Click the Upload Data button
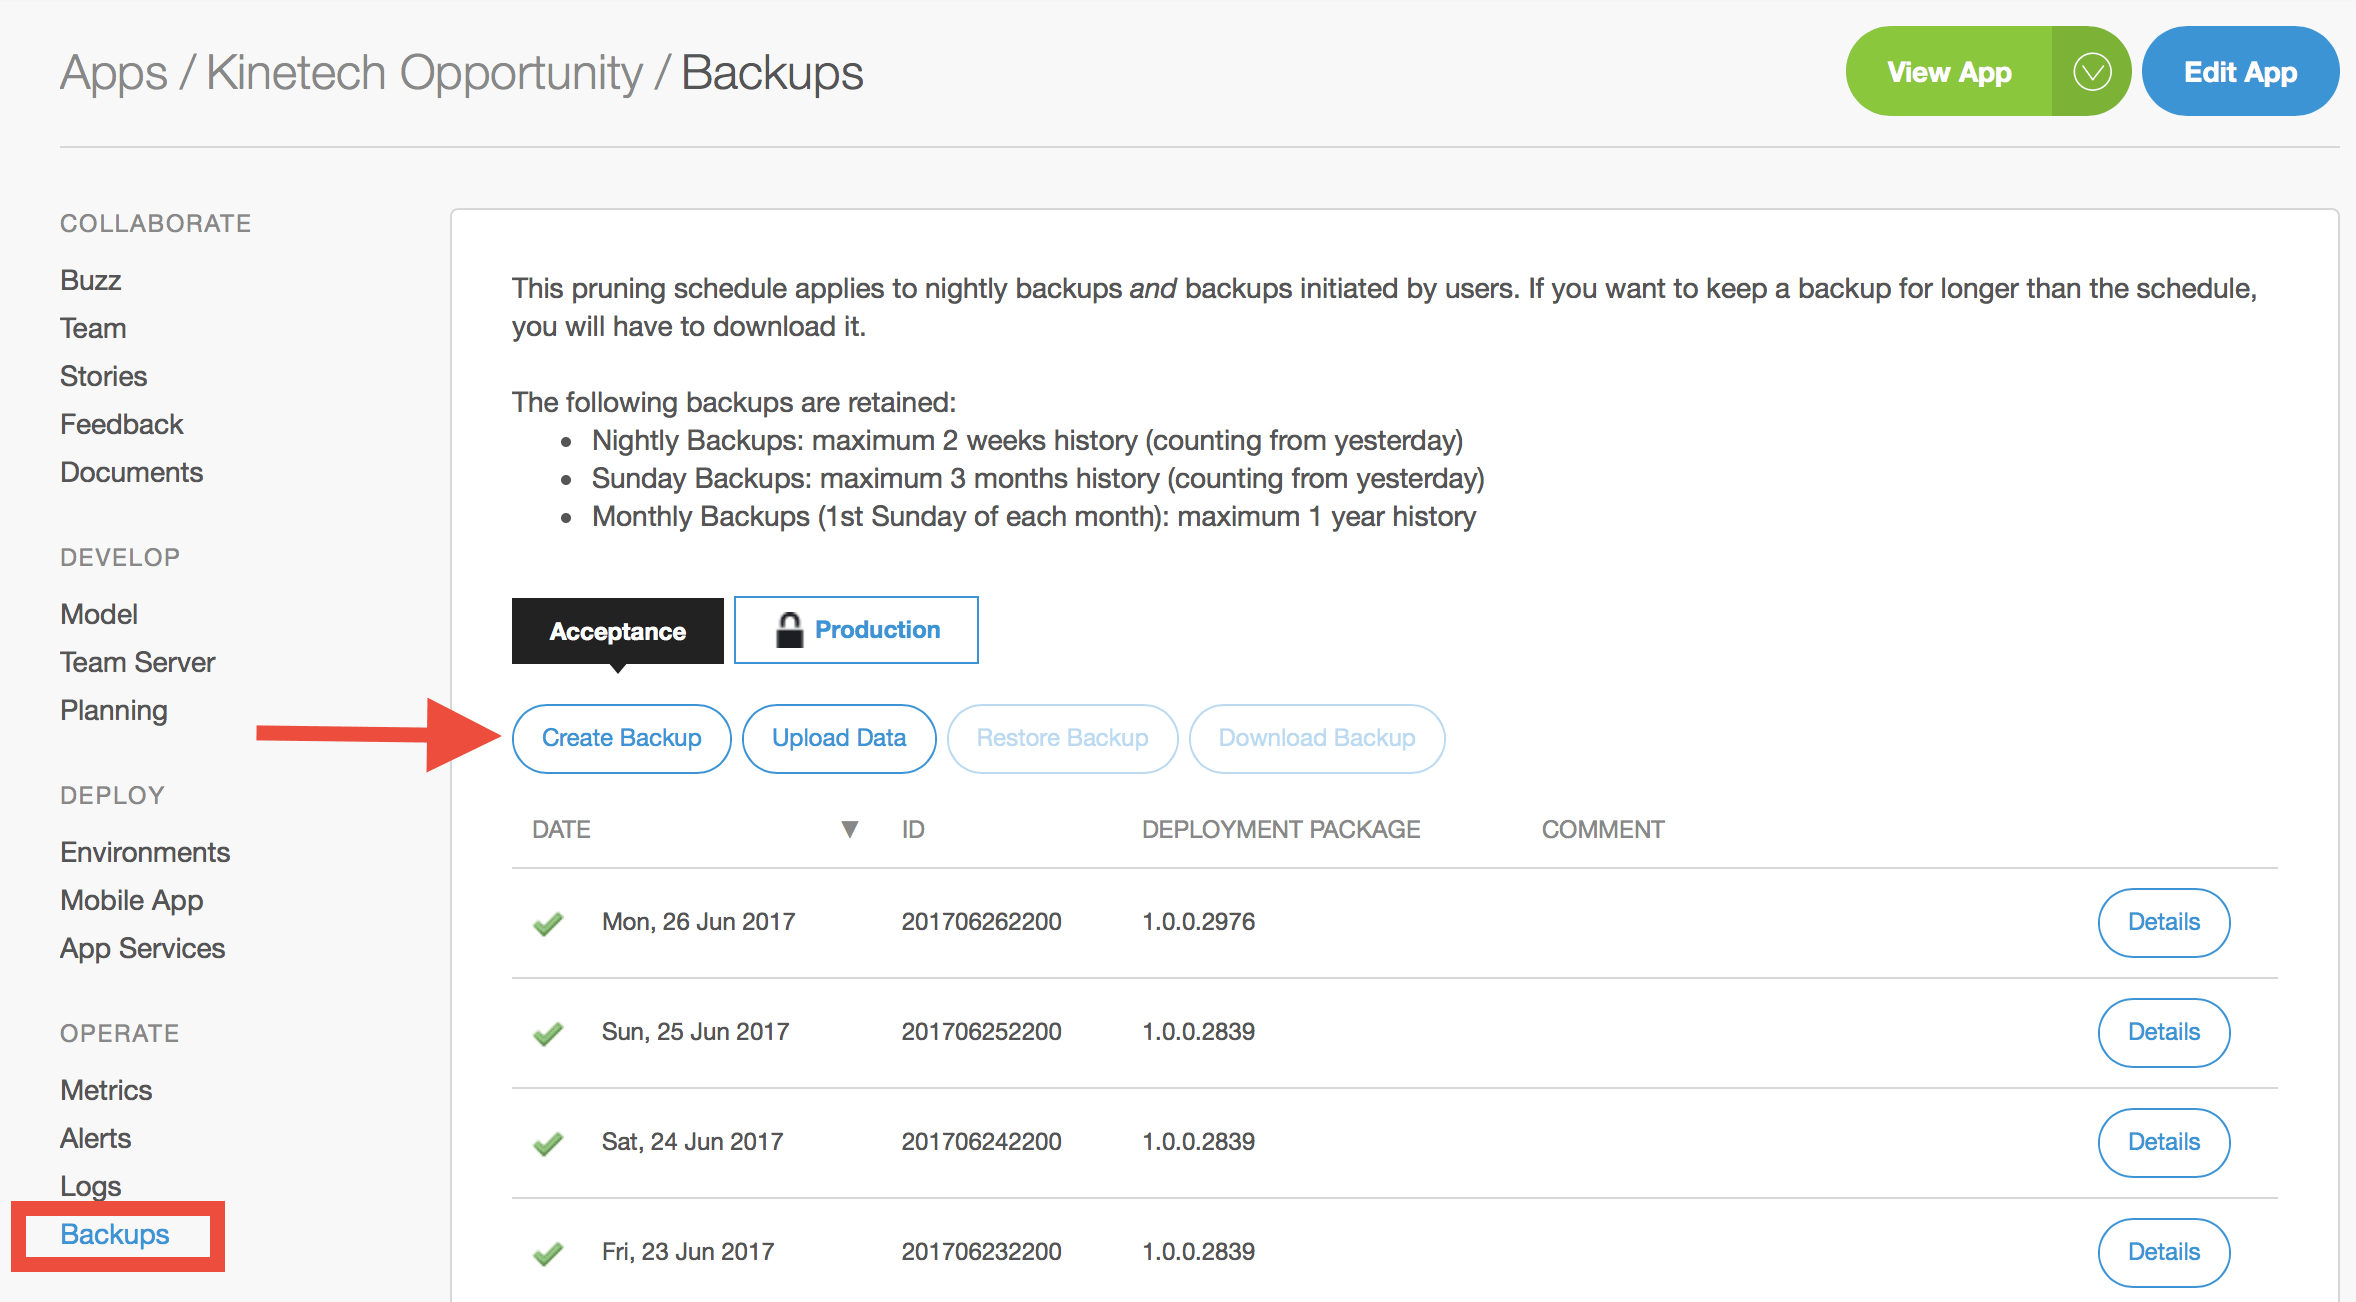2356x1302 pixels. [x=838, y=738]
